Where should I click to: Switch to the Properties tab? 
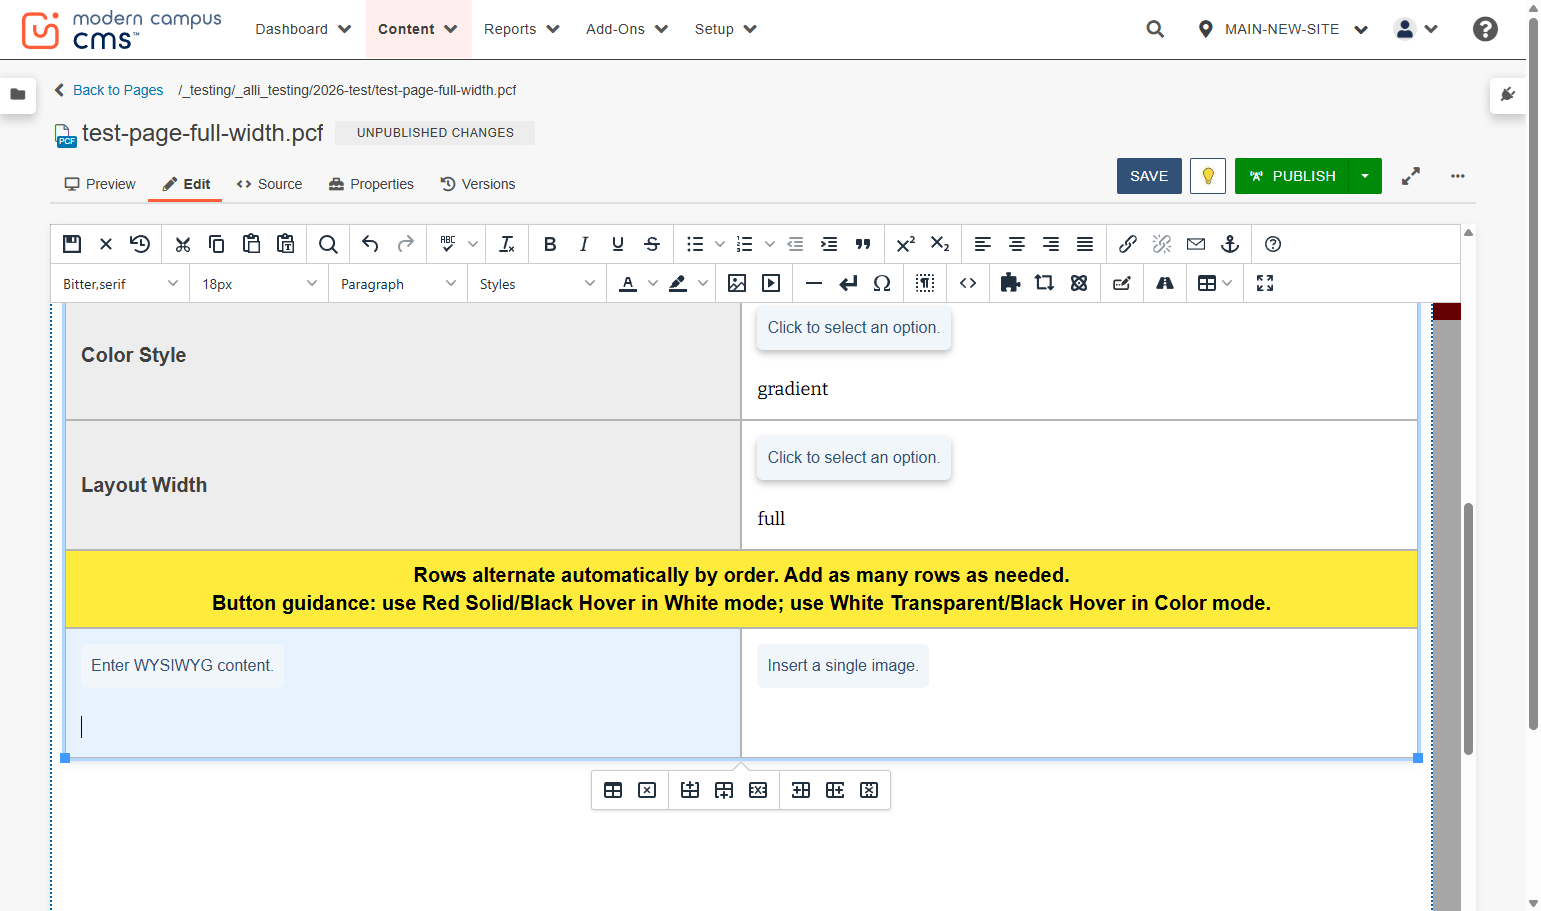click(371, 184)
